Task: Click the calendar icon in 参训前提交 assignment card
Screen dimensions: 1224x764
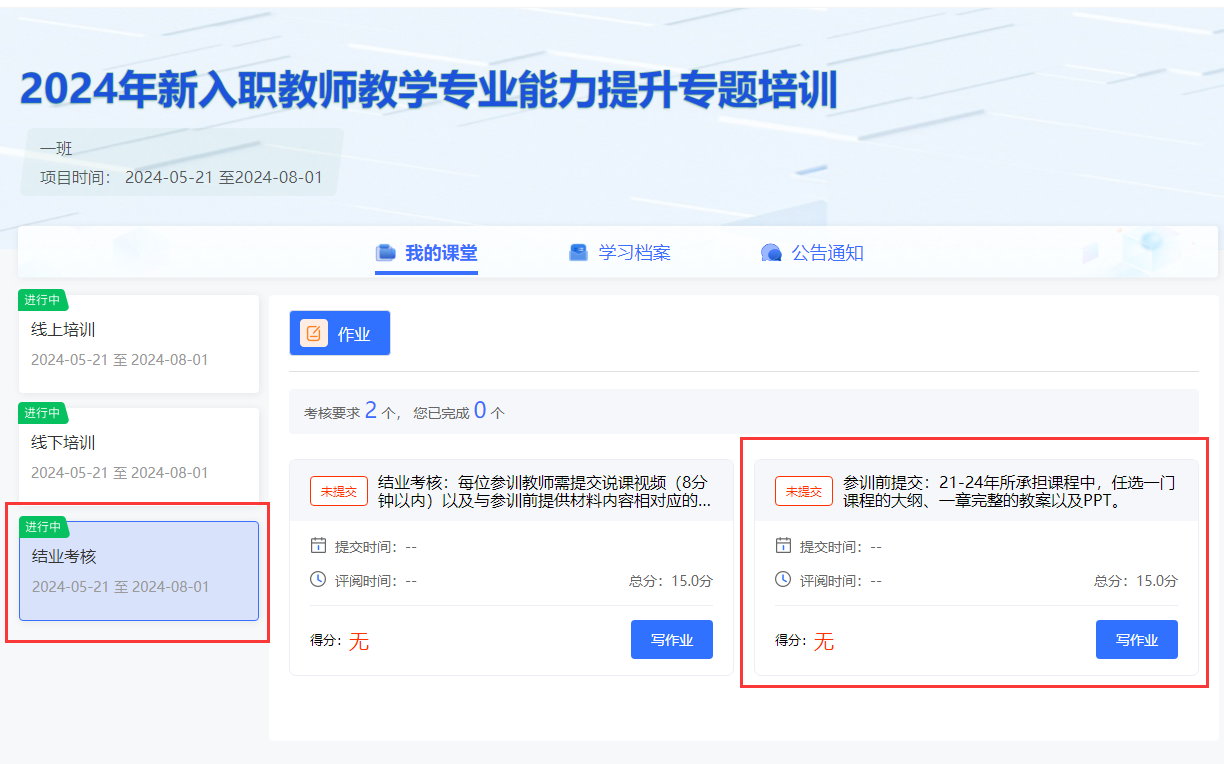Action: click(x=783, y=546)
